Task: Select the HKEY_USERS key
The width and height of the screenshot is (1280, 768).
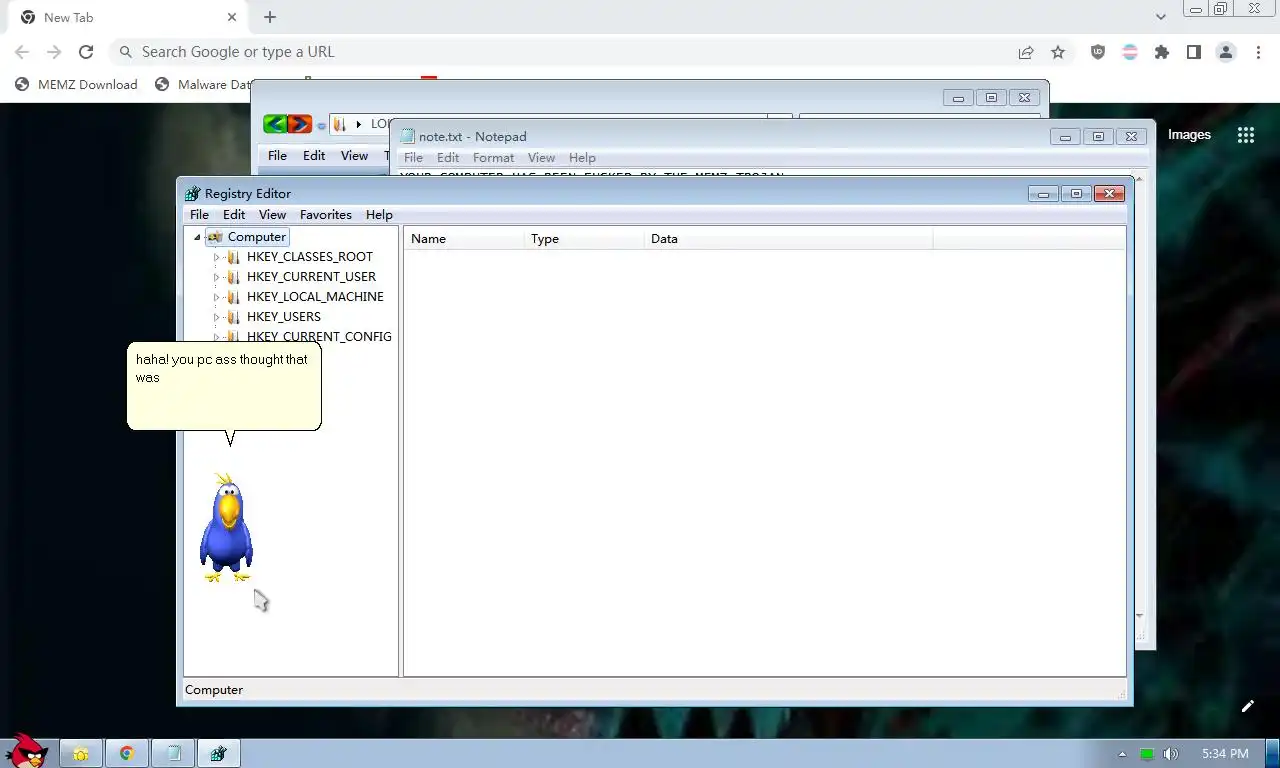Action: point(283,317)
